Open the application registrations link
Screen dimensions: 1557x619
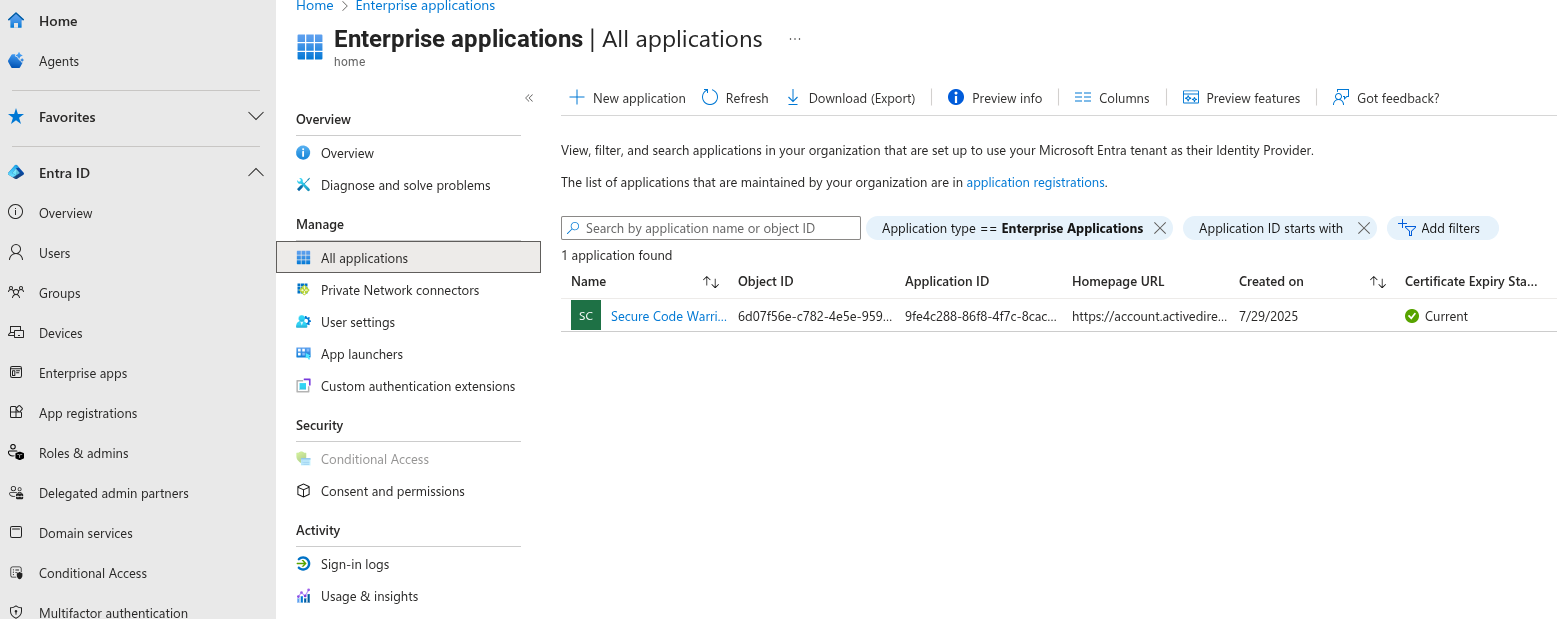coord(1035,183)
